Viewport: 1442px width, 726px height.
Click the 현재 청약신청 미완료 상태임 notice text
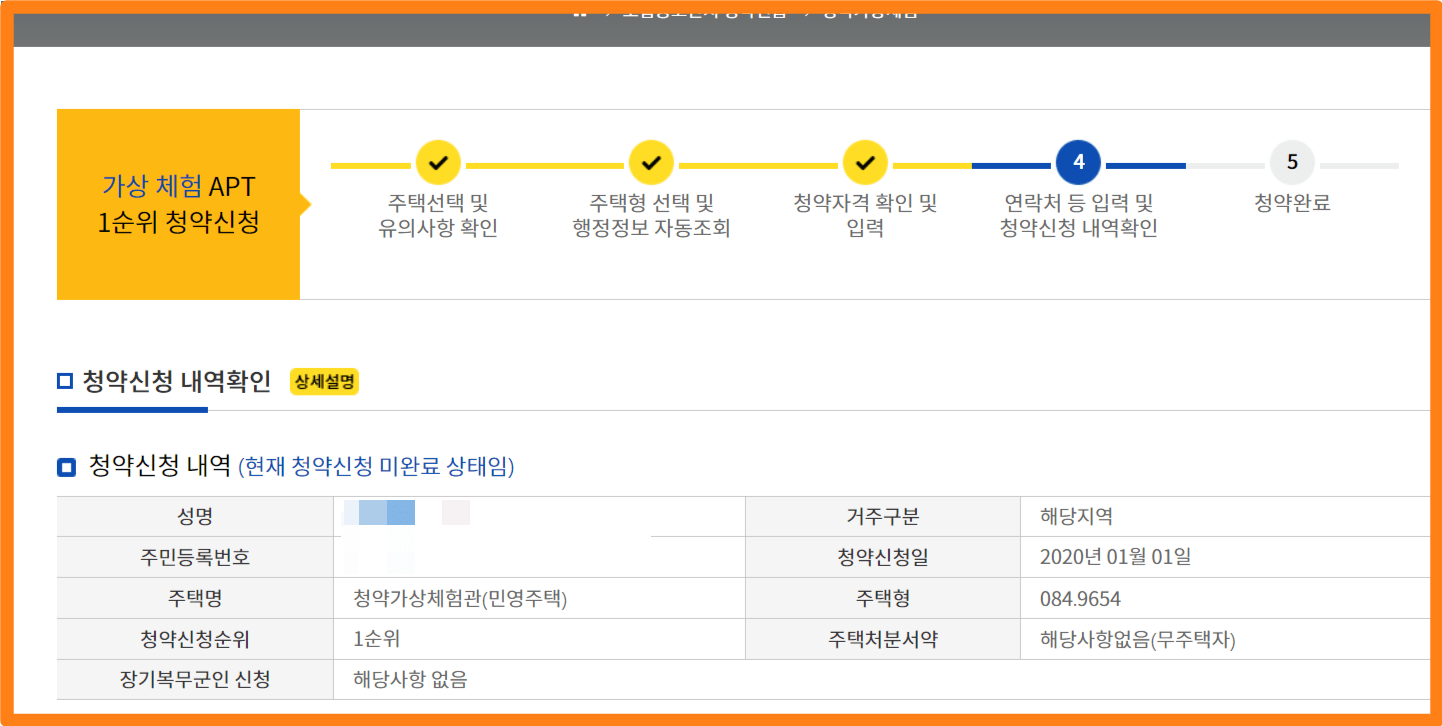[376, 467]
